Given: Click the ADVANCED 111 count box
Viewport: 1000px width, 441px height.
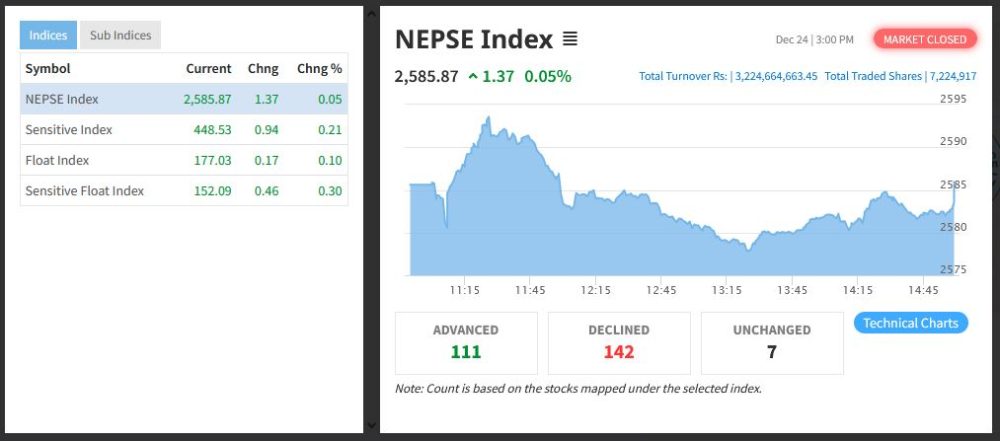Looking at the screenshot, I should [466, 342].
